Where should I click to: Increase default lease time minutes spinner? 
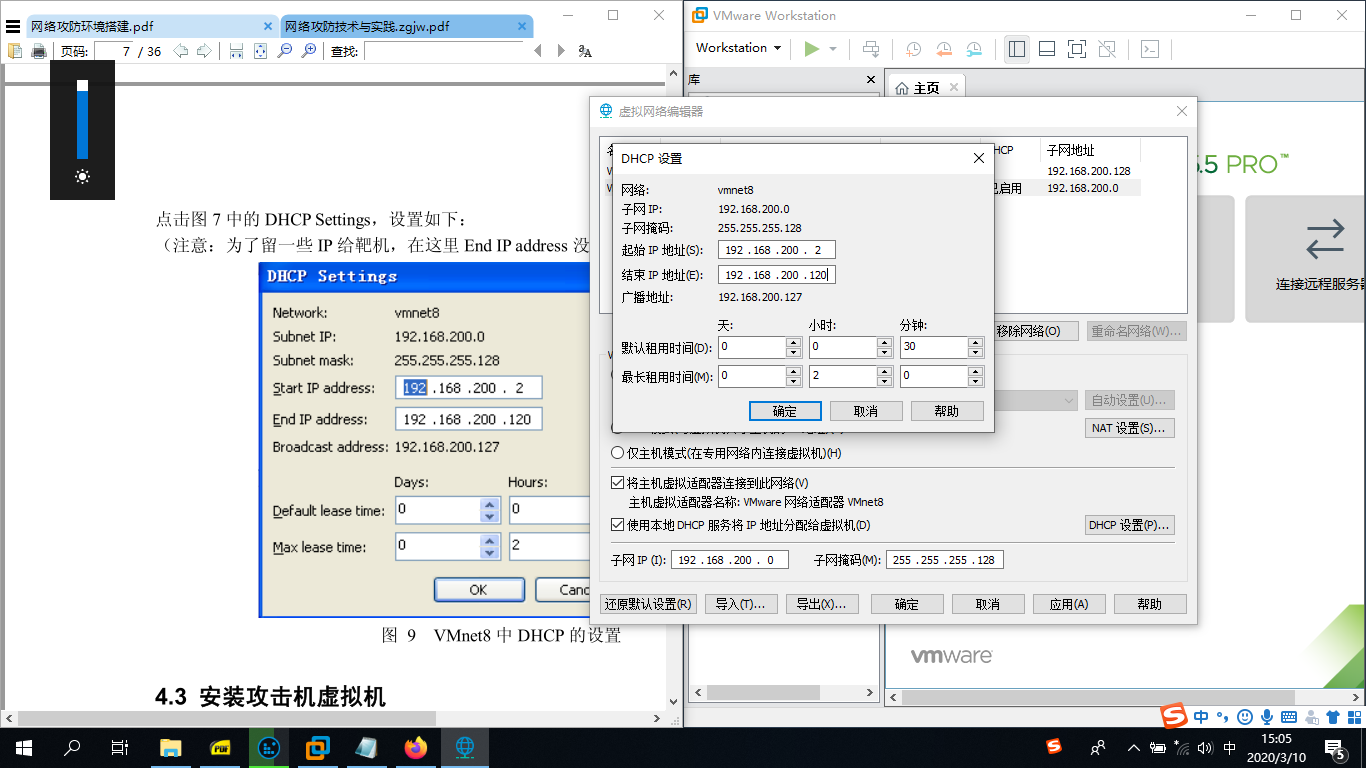975,342
